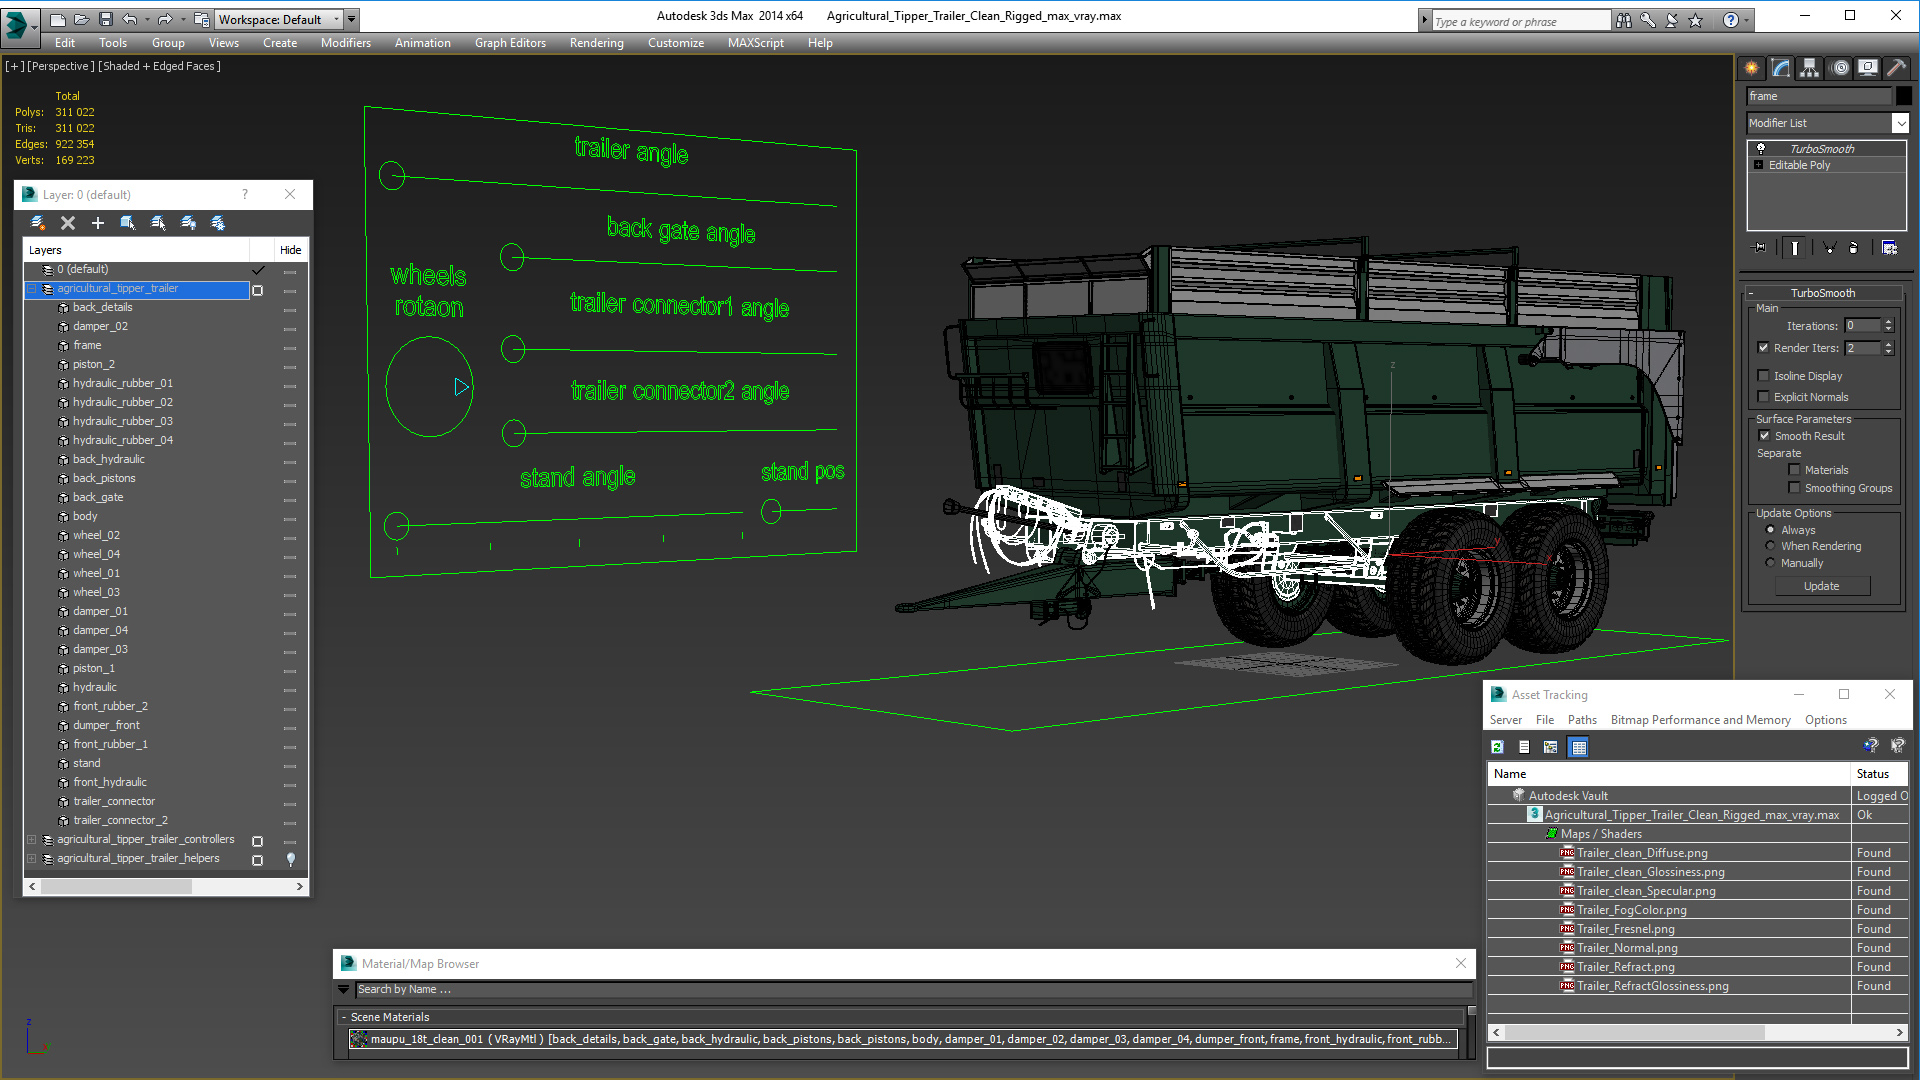Click the Project Folder icon in quick access toolbar
Image resolution: width=1920 pixels, height=1080 pixels.
pos(201,19)
